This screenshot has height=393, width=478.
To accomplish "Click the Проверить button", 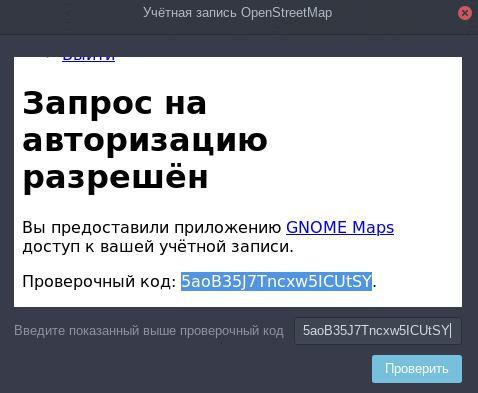I will pos(417,369).
